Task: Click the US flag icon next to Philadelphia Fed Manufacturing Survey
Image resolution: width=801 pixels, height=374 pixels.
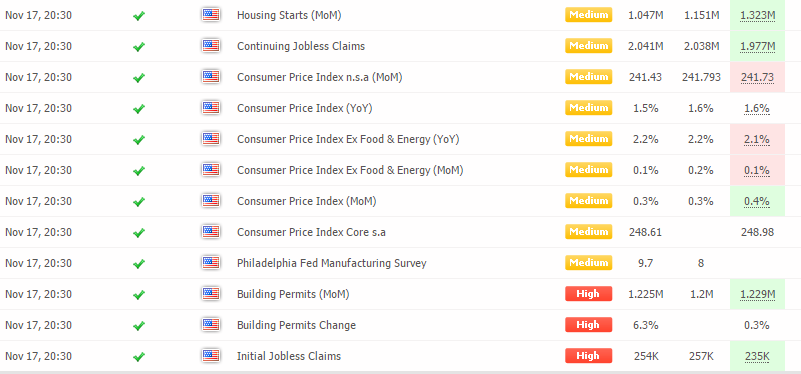Action: click(x=211, y=263)
